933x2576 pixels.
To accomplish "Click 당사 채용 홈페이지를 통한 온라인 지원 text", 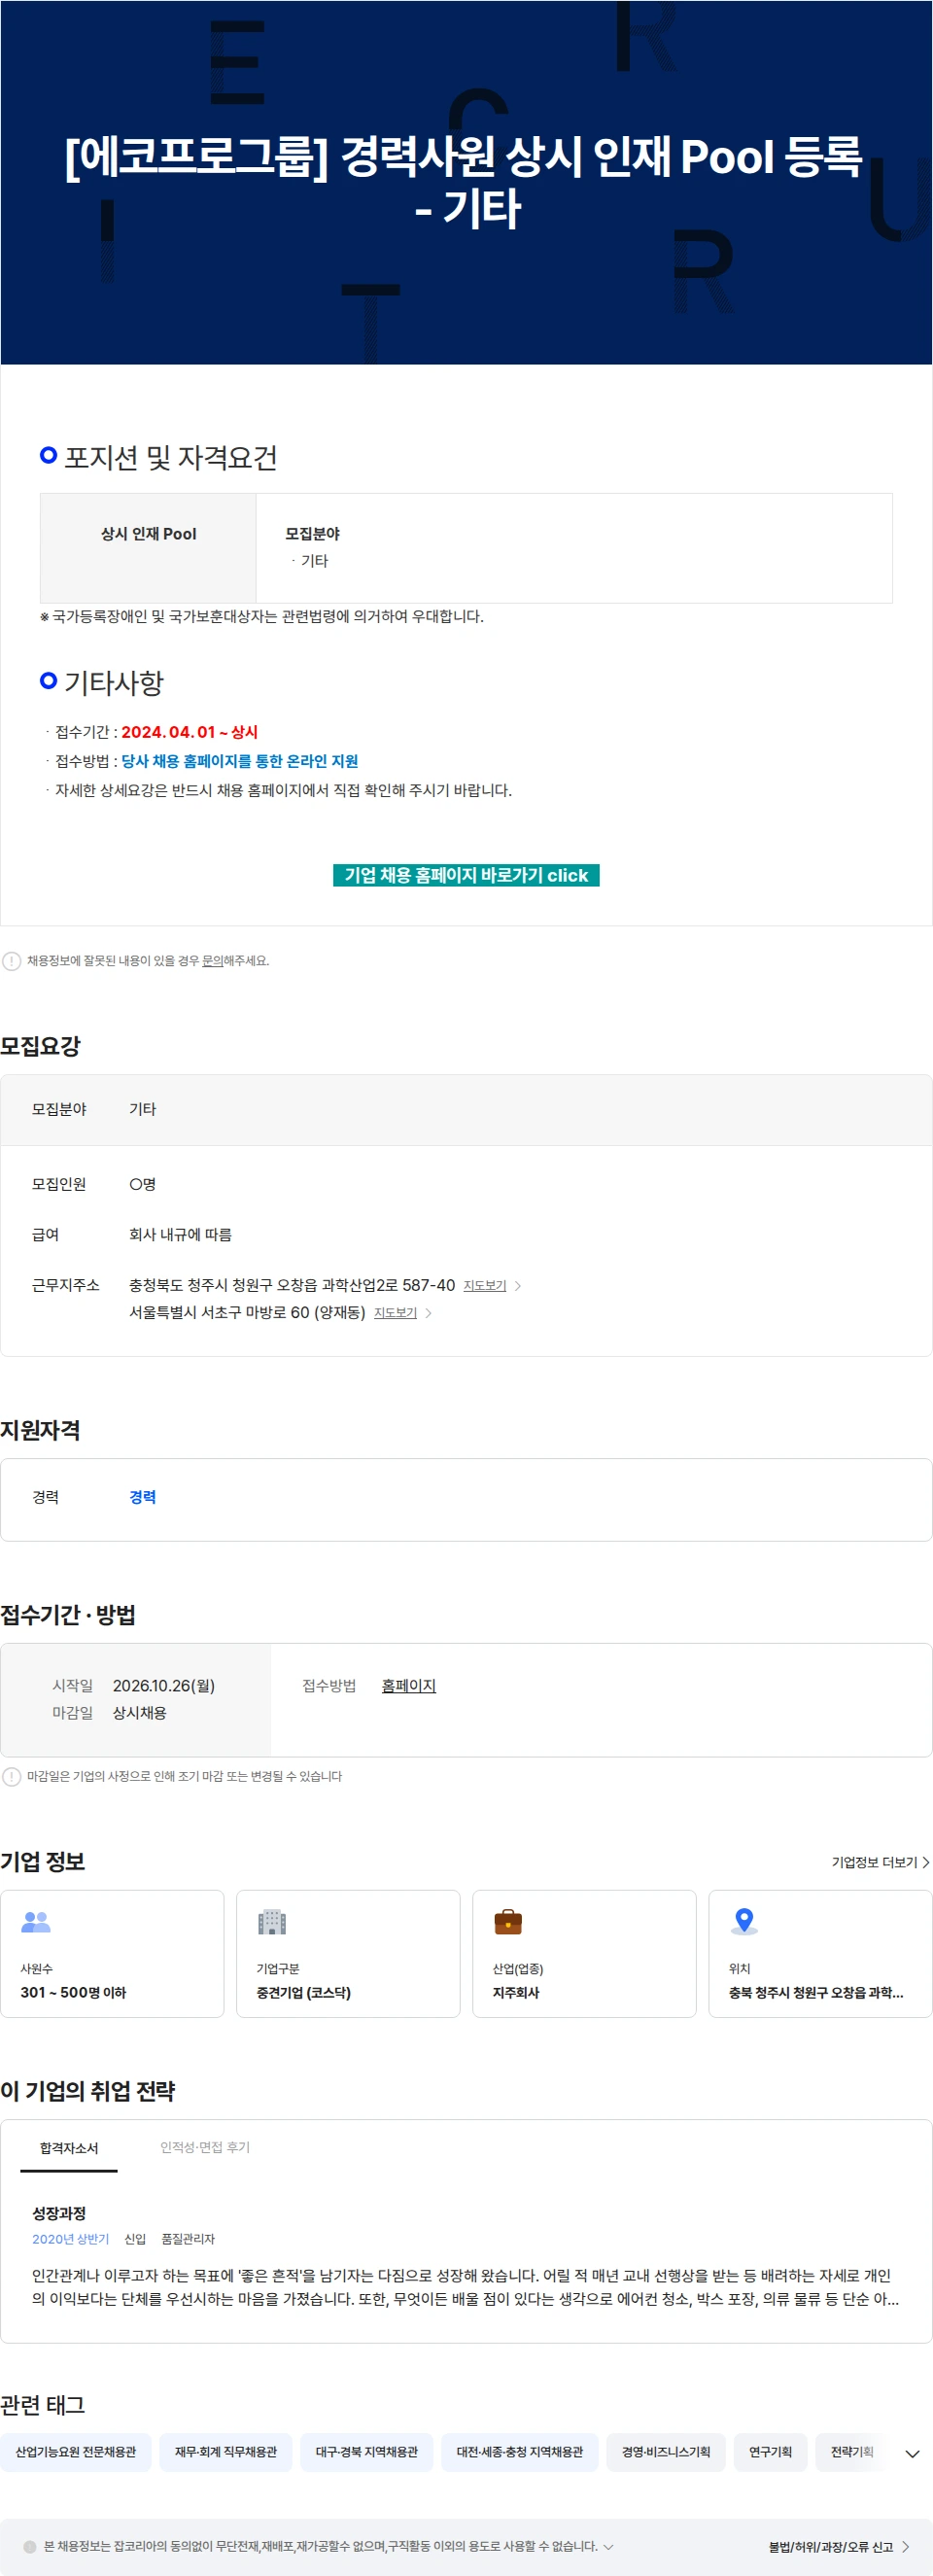I will tap(240, 761).
